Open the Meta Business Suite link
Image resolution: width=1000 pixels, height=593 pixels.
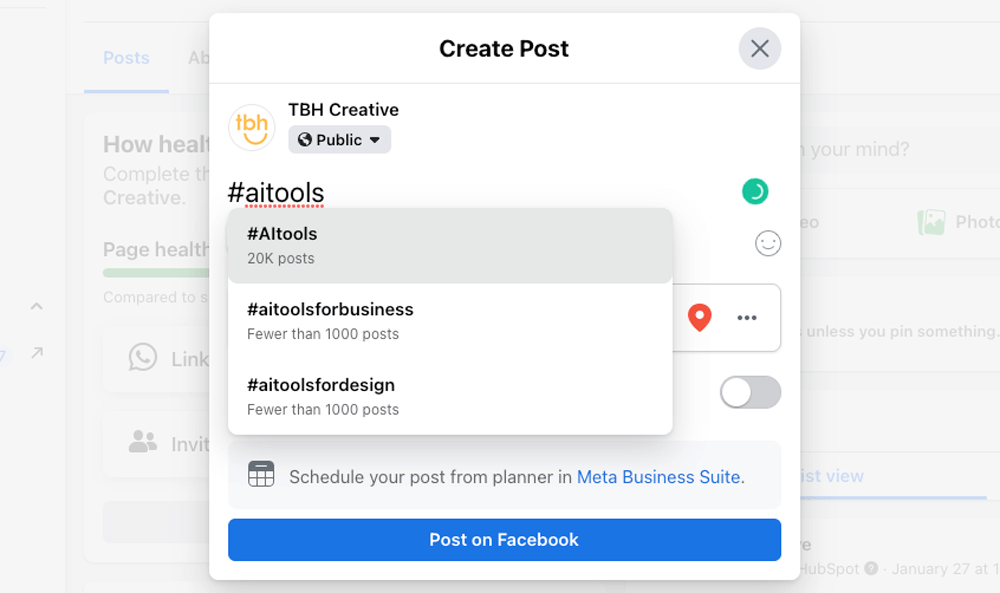pos(659,477)
